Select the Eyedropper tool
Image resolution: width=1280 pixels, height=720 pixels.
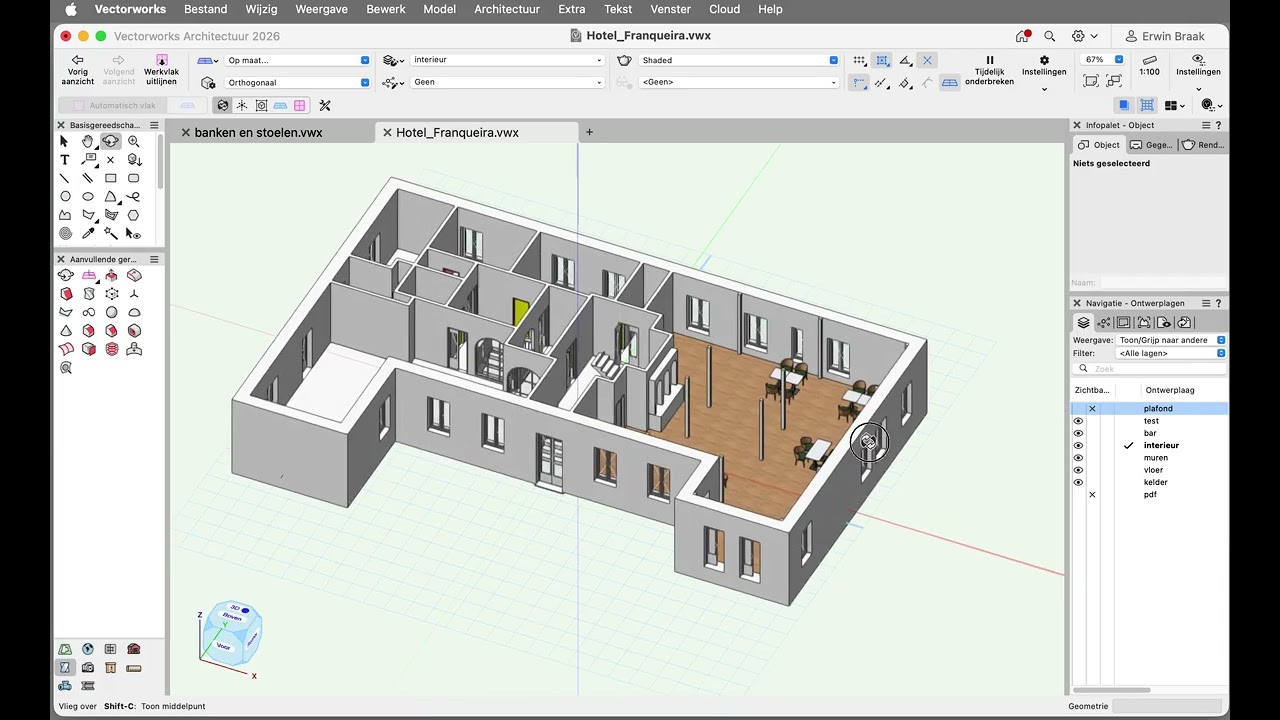pos(88,233)
